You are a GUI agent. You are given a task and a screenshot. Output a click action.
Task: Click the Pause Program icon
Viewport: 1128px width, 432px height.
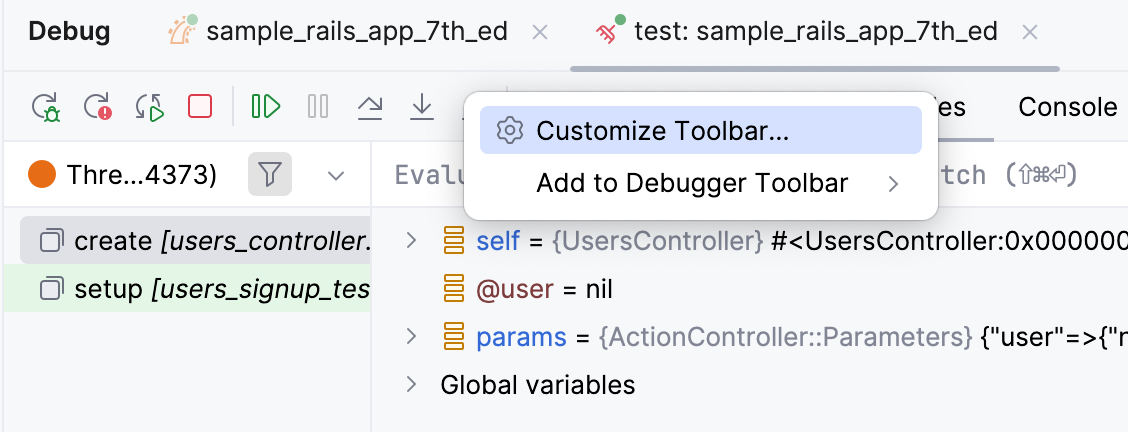click(x=318, y=106)
